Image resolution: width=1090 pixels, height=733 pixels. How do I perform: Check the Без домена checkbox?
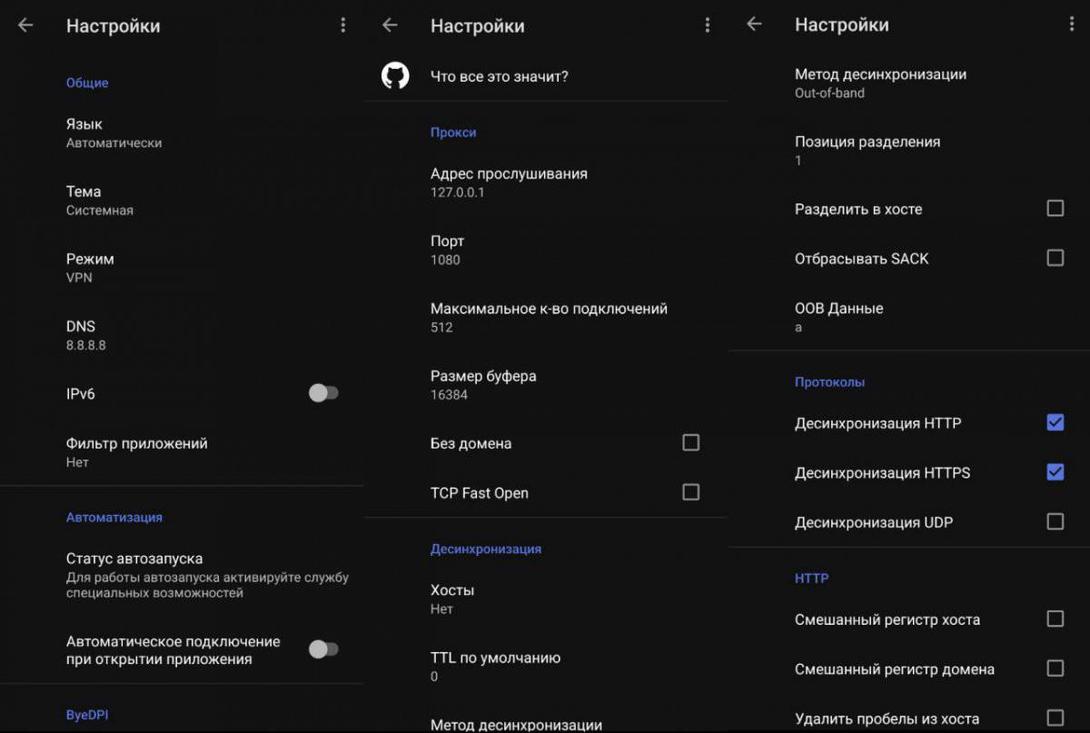(690, 442)
